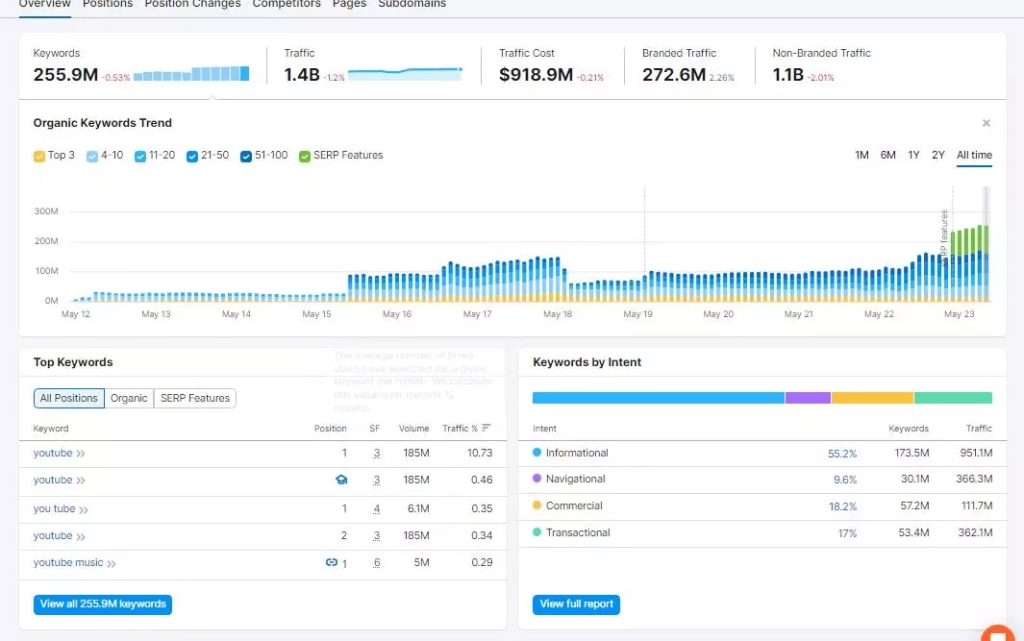Select the All Positions filter
This screenshot has width=1024, height=641.
click(x=69, y=398)
